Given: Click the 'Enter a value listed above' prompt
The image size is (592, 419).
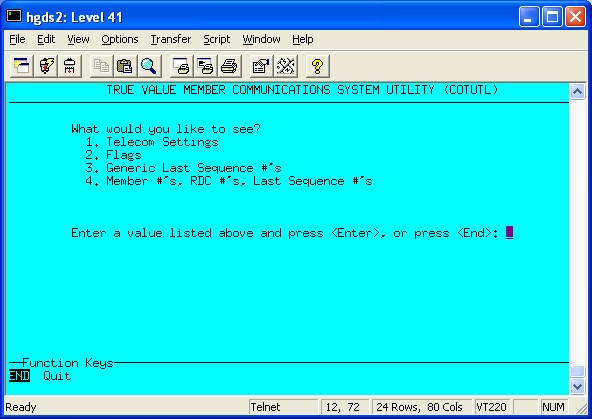Looking at the screenshot, I should (x=285, y=233).
